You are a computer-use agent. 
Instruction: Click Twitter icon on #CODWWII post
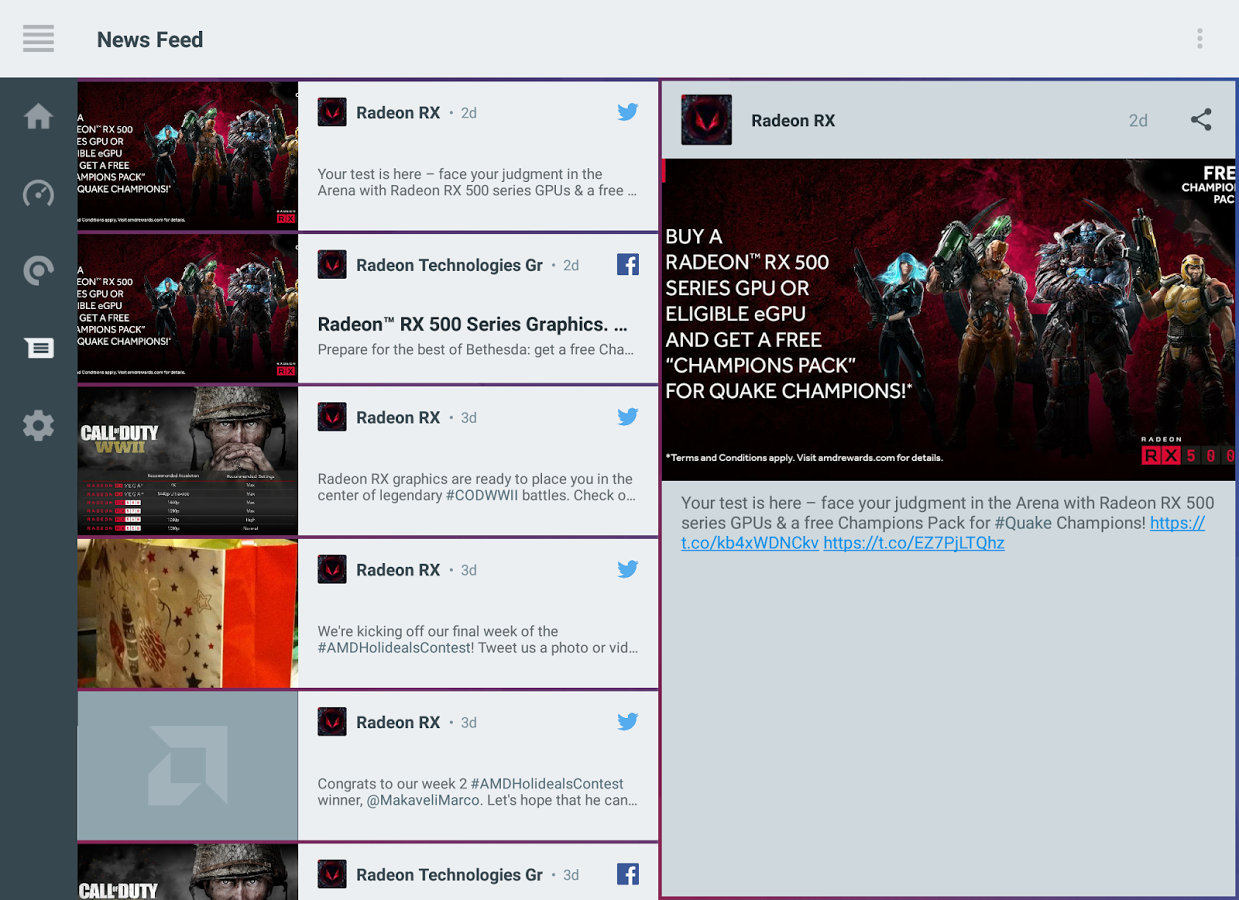[x=627, y=417]
